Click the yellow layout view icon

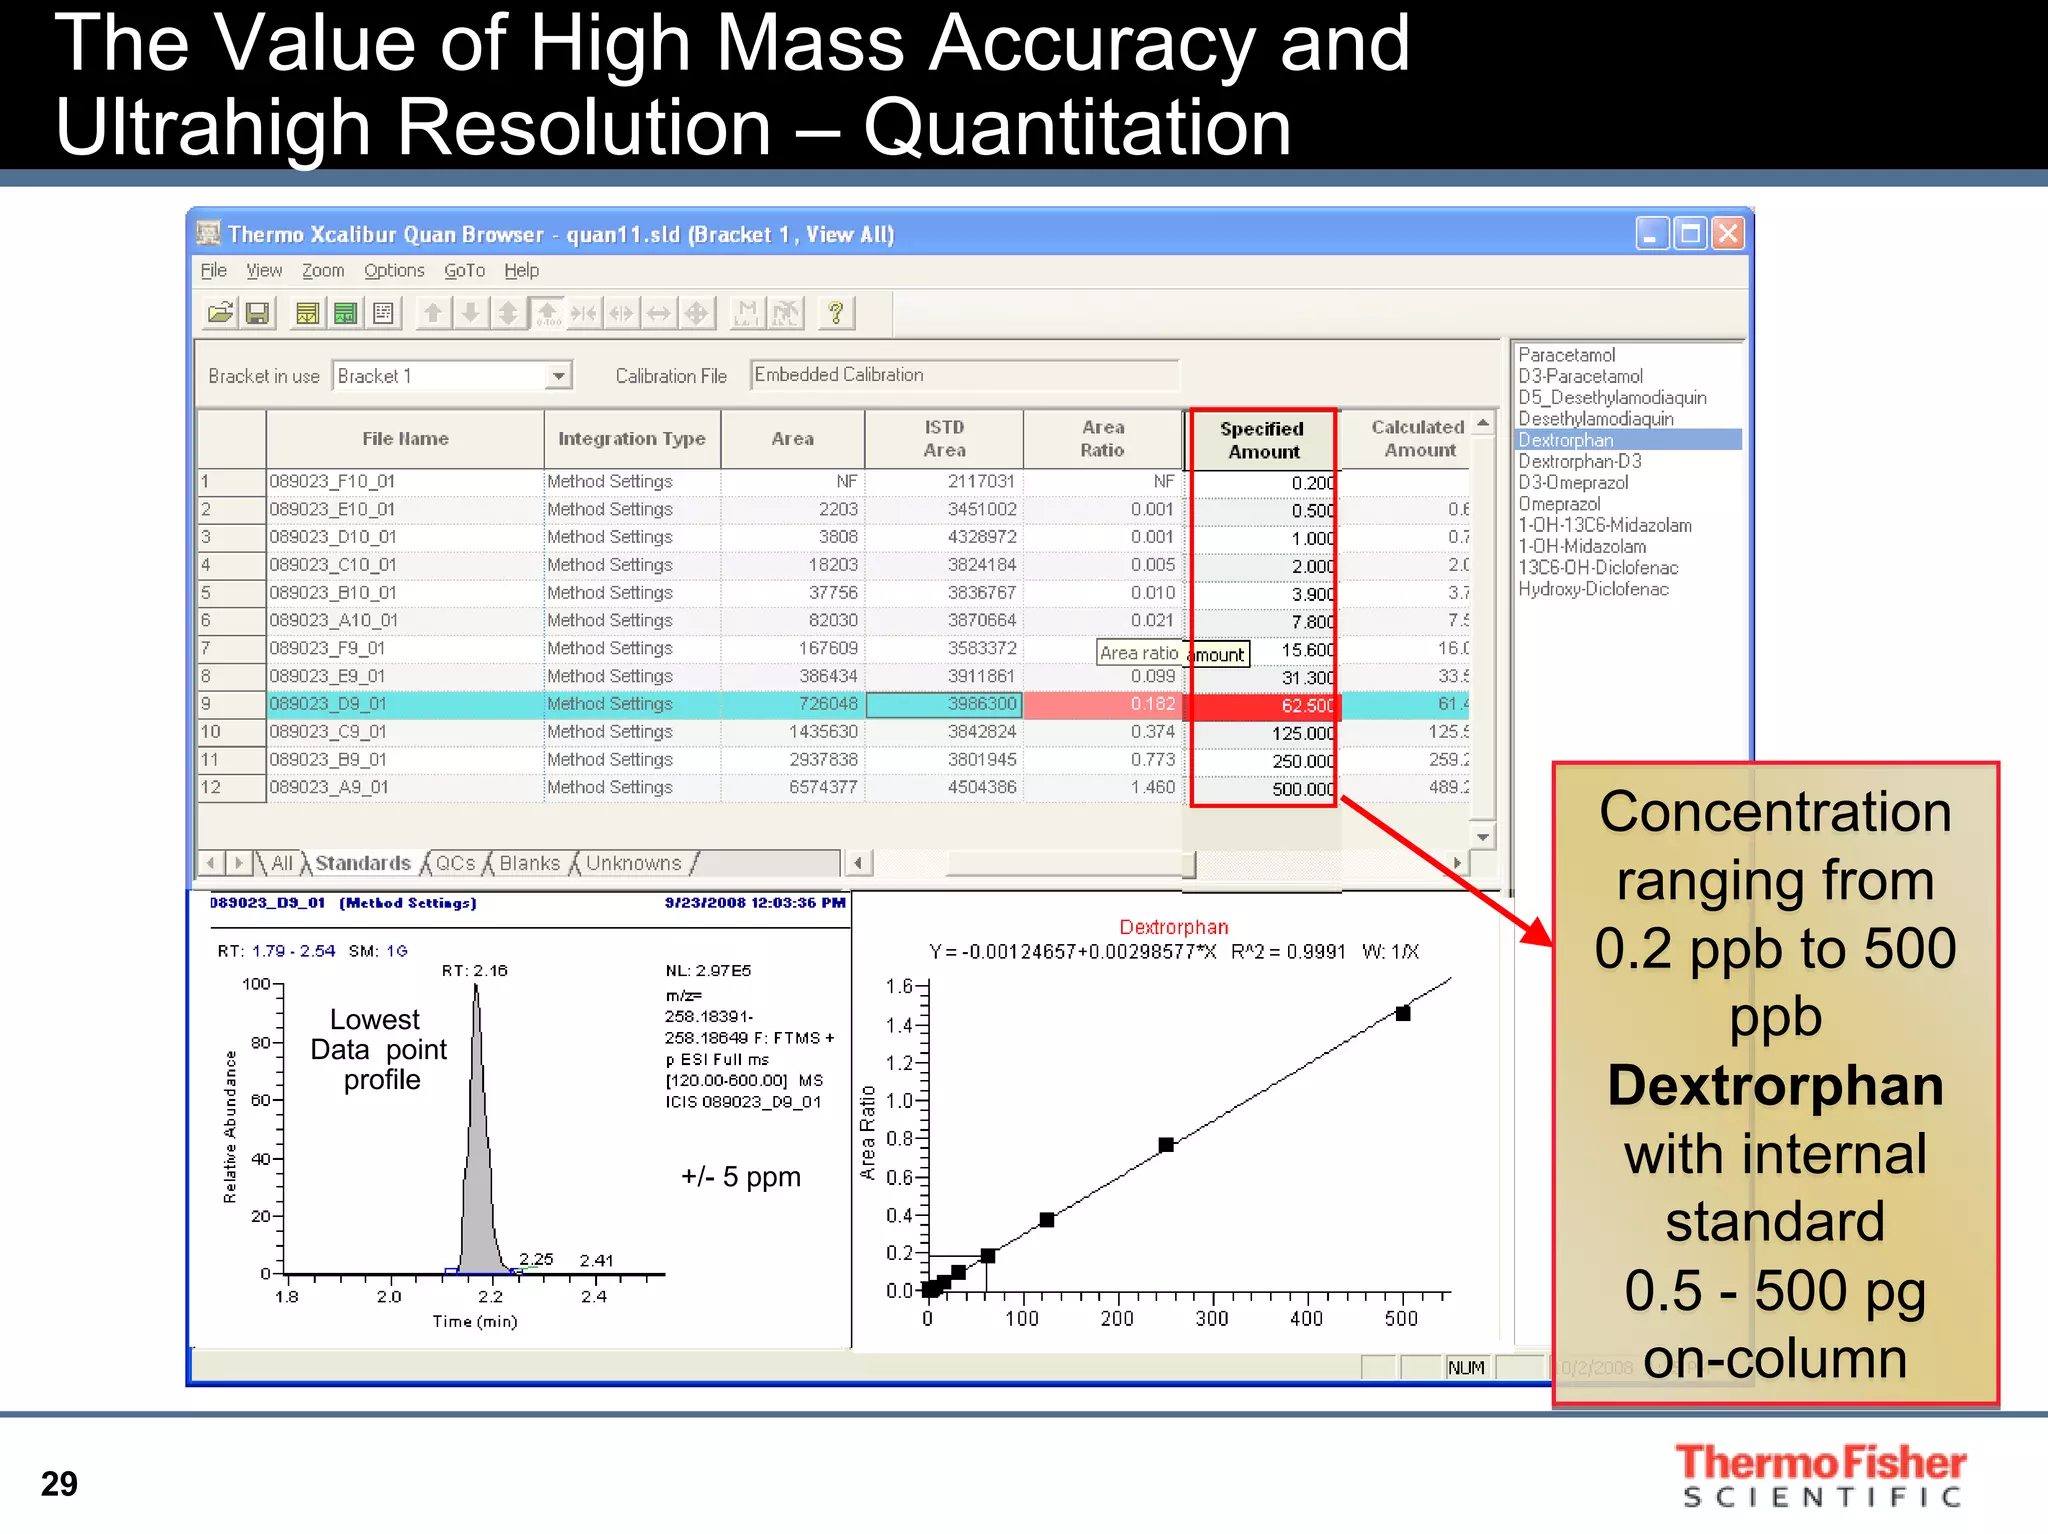(x=307, y=314)
